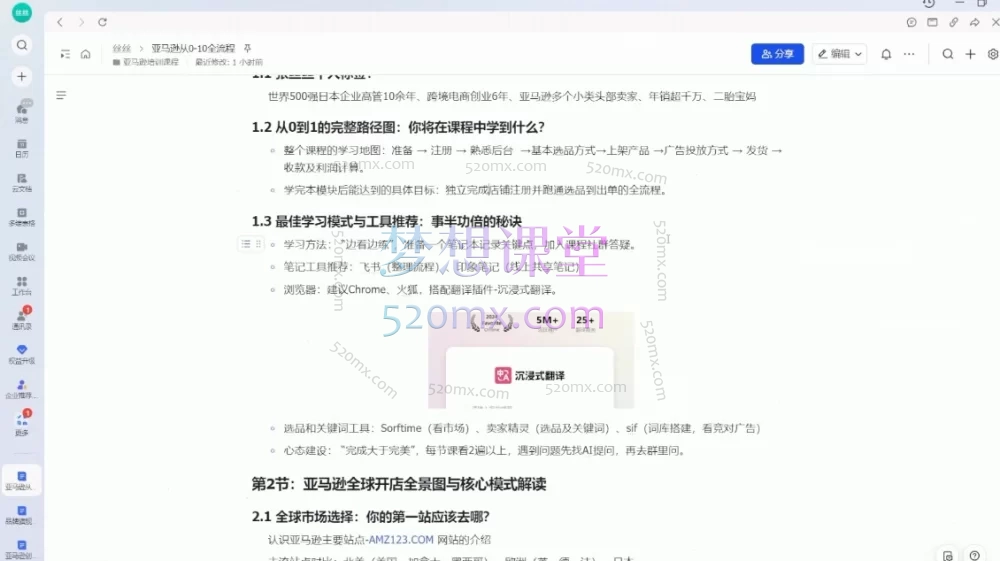Image resolution: width=1000 pixels, height=561 pixels.
Task: Open the three-dot more options menu
Action: pyautogui.click(x=909, y=54)
